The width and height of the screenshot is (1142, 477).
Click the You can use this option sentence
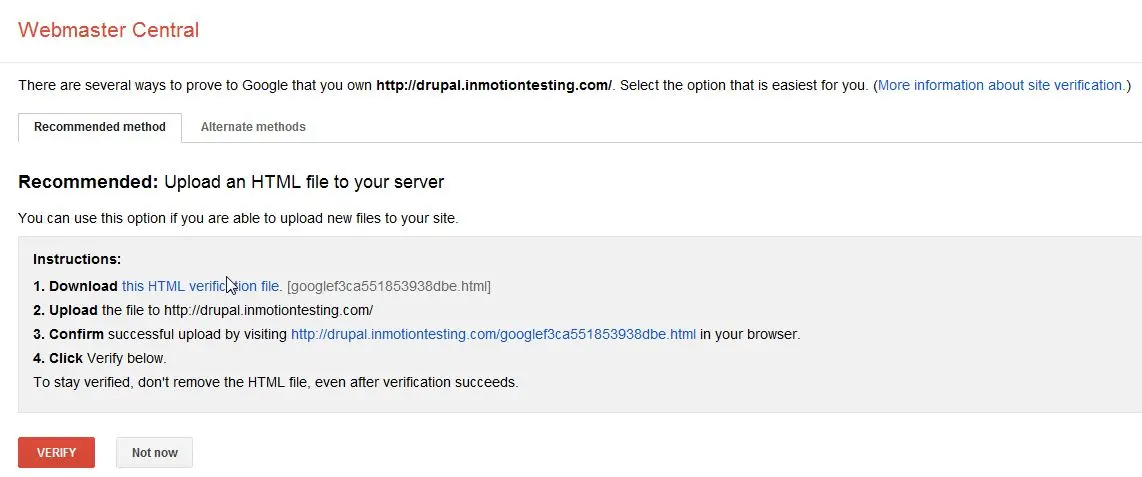(238, 218)
